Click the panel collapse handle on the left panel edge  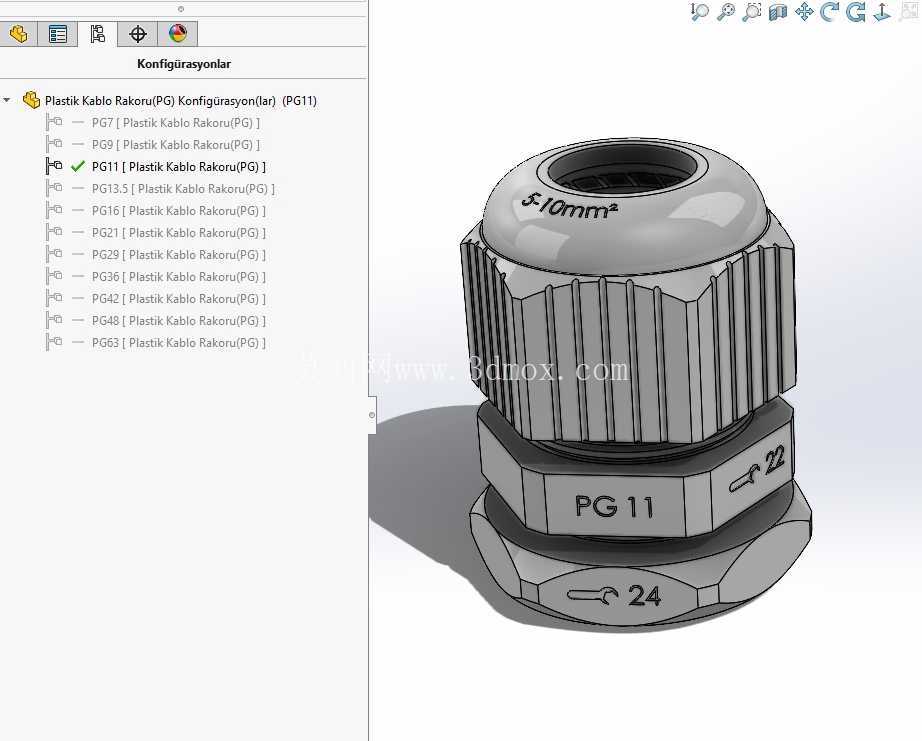click(372, 415)
